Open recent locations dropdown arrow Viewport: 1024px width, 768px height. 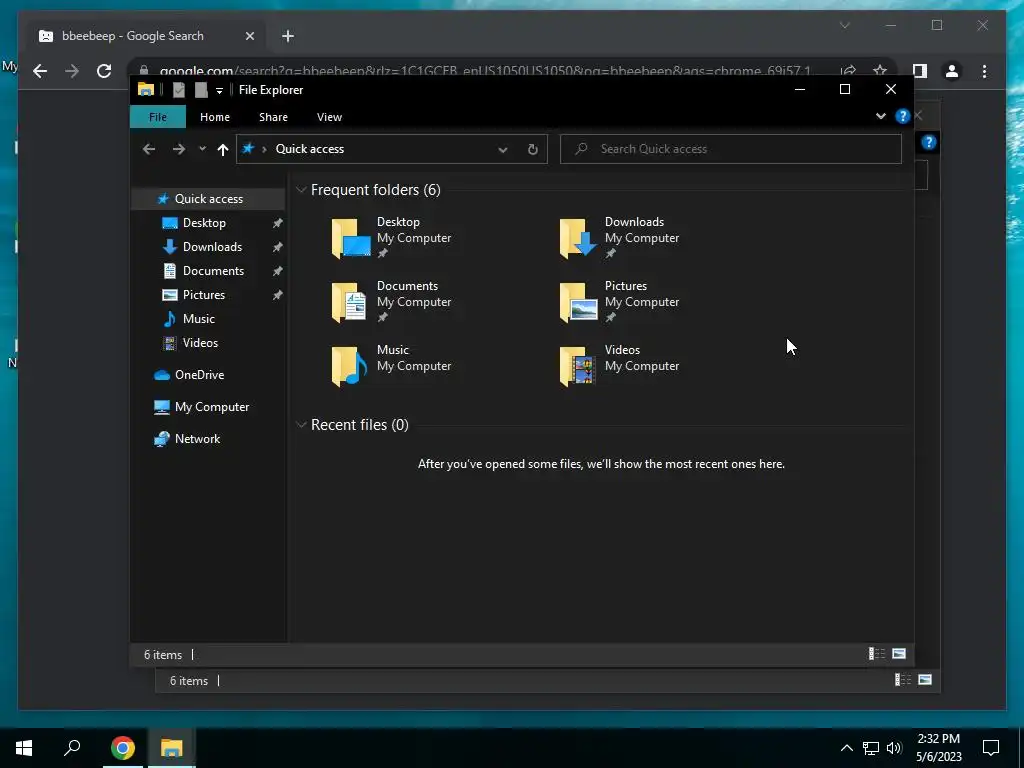[x=202, y=149]
